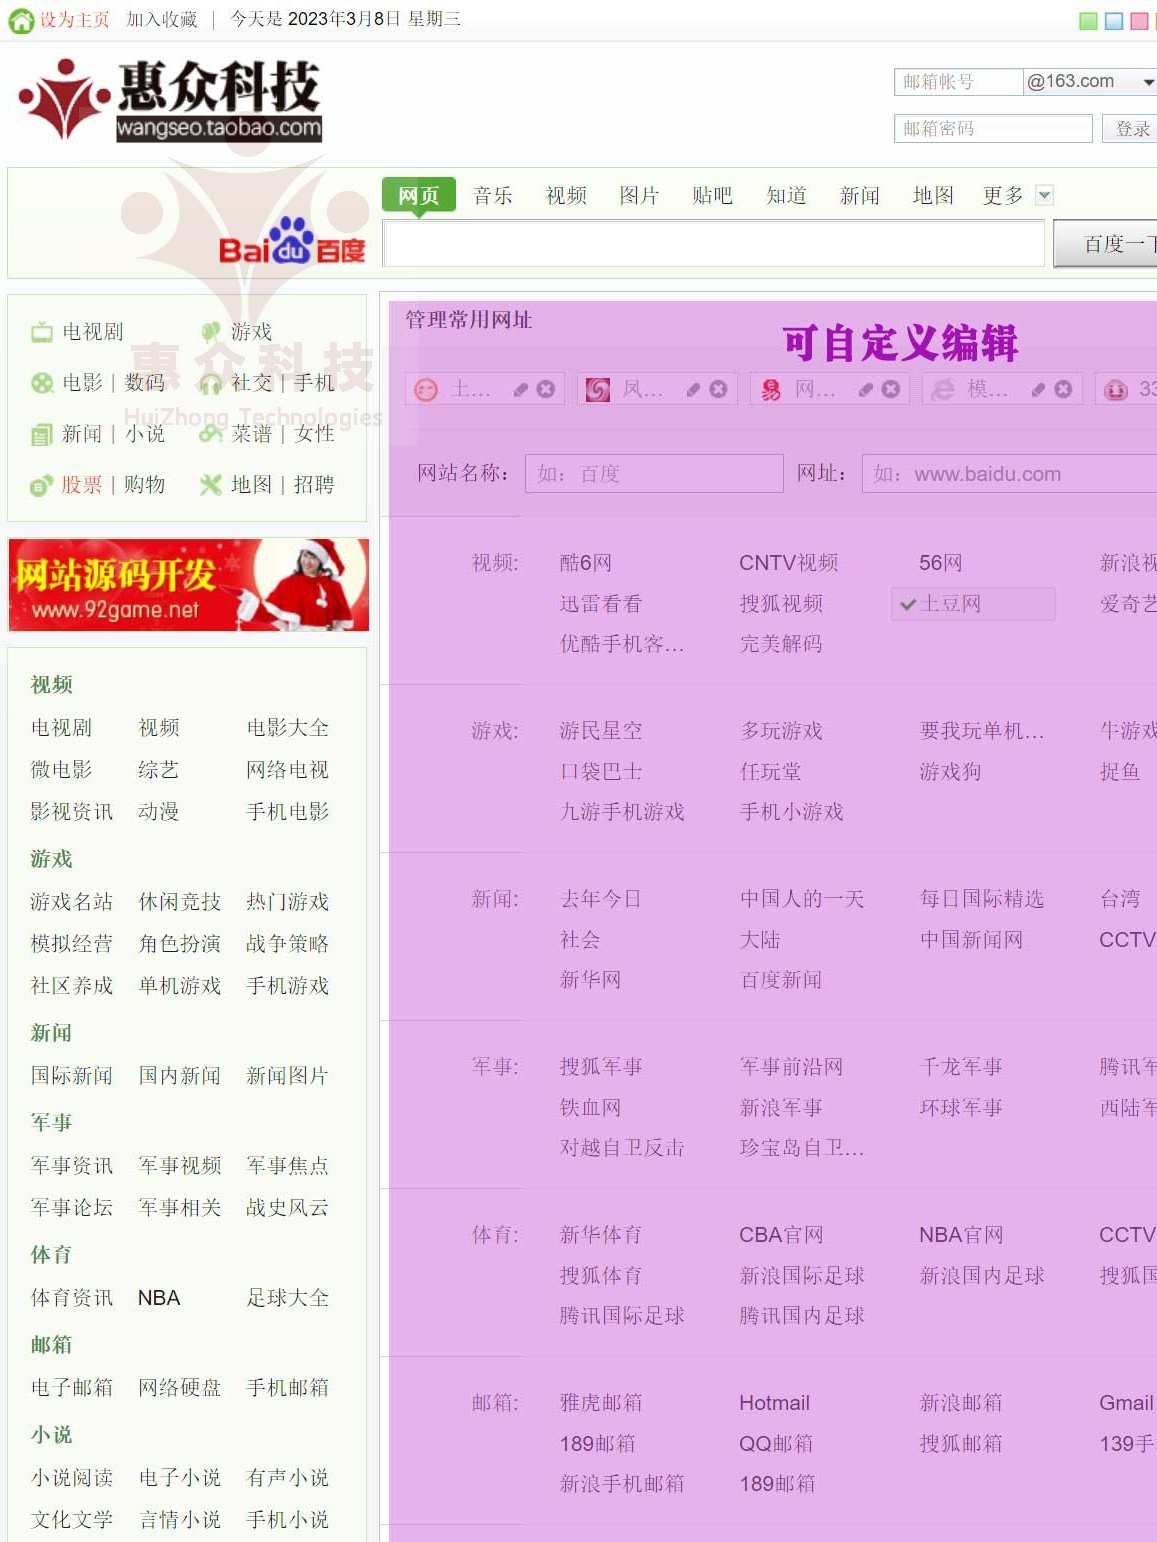Switch to the 图片 search tab
The image size is (1157, 1542).
[x=639, y=195]
